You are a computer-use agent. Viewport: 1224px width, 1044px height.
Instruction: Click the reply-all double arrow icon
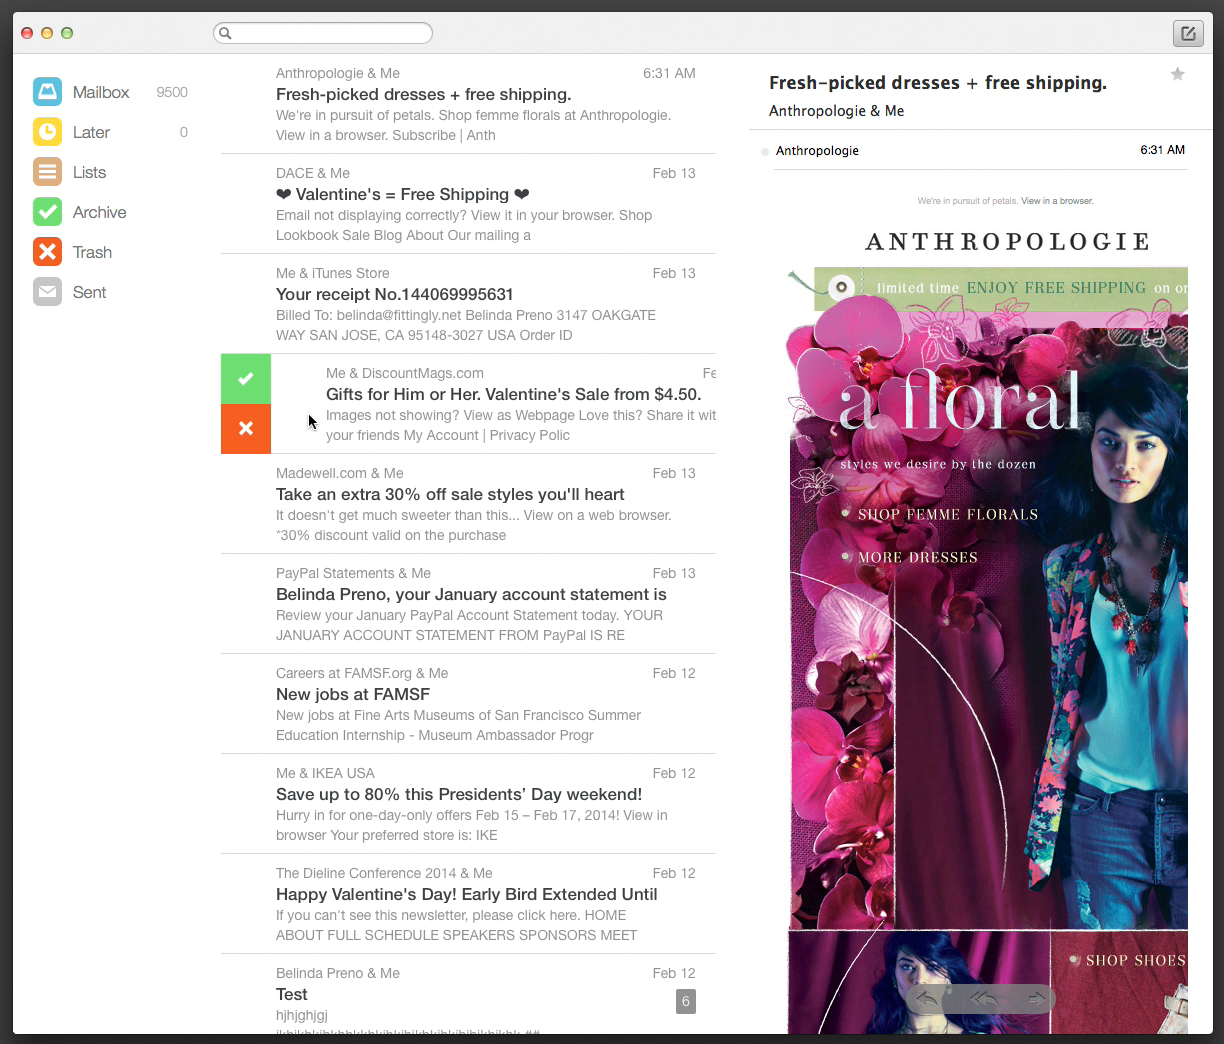984,998
